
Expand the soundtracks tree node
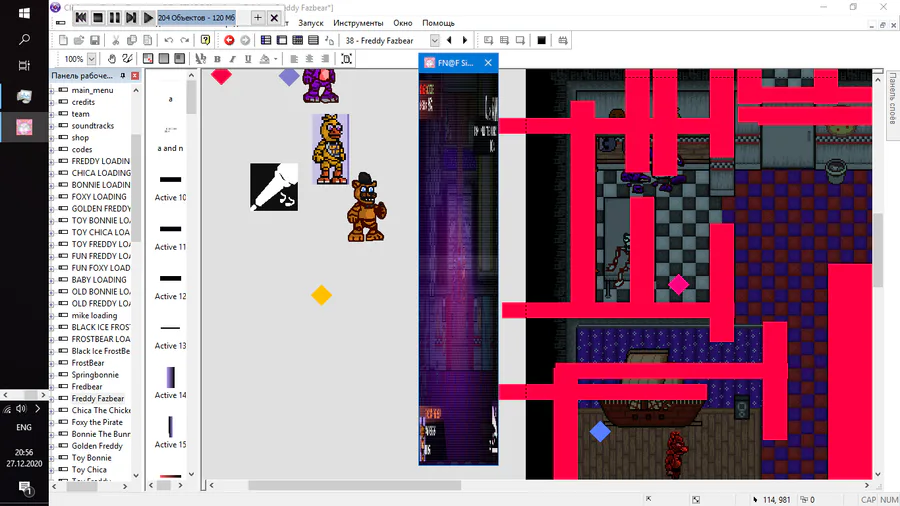point(52,126)
